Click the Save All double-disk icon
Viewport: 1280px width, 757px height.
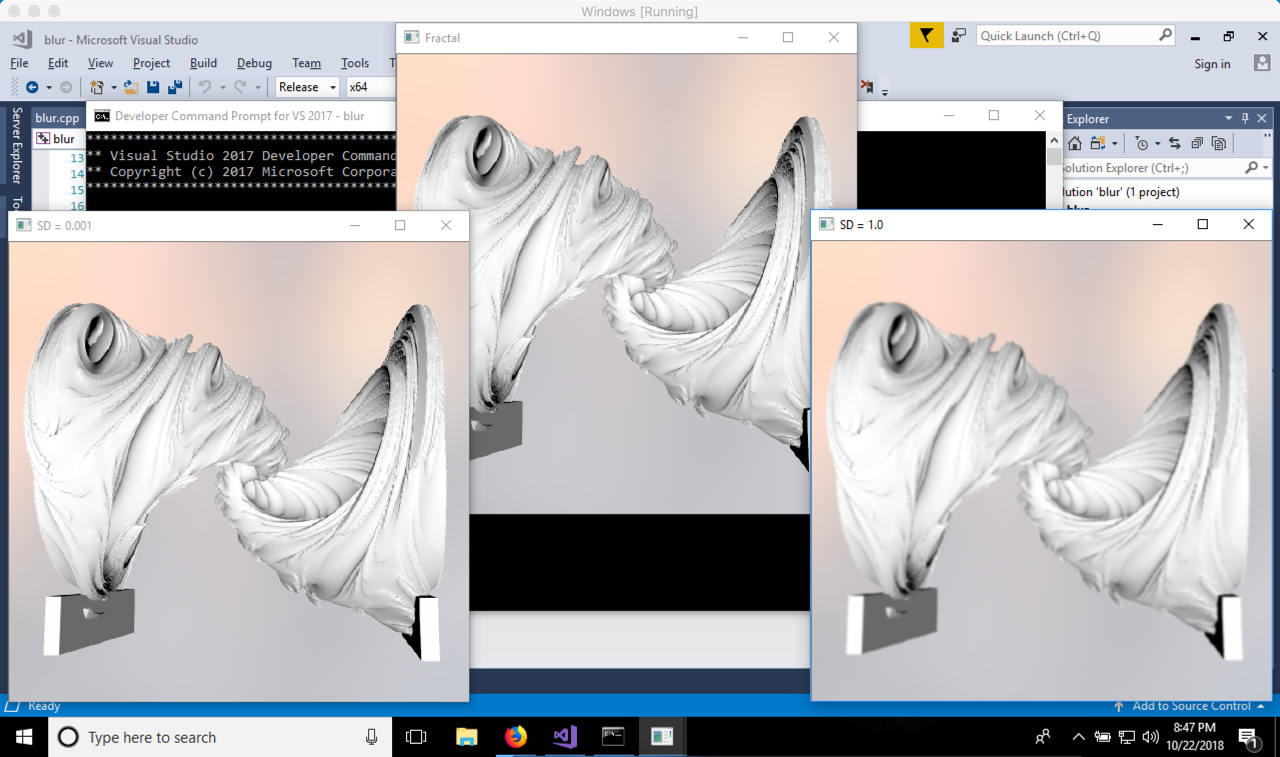(175, 87)
